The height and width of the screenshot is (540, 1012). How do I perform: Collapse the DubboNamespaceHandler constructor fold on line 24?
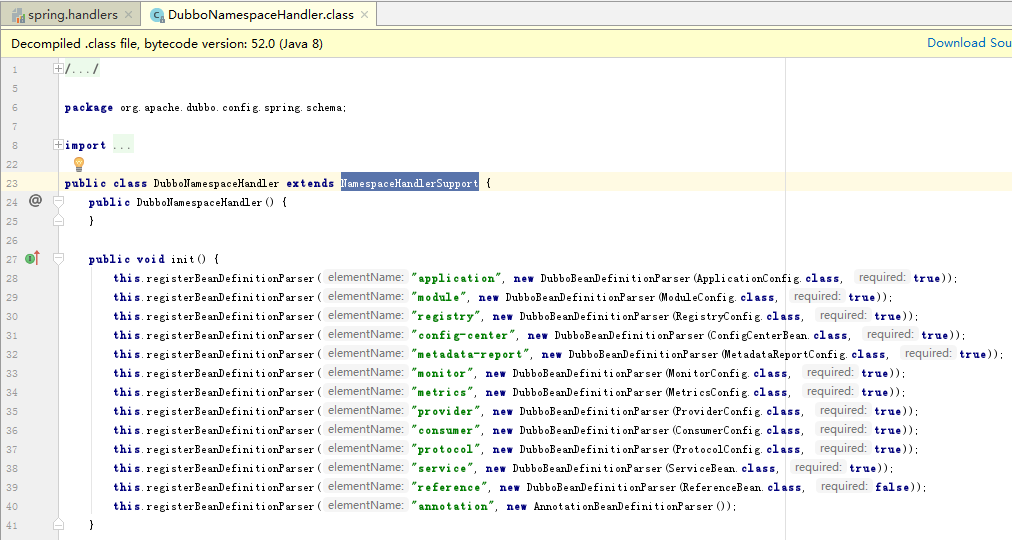[x=58, y=202]
